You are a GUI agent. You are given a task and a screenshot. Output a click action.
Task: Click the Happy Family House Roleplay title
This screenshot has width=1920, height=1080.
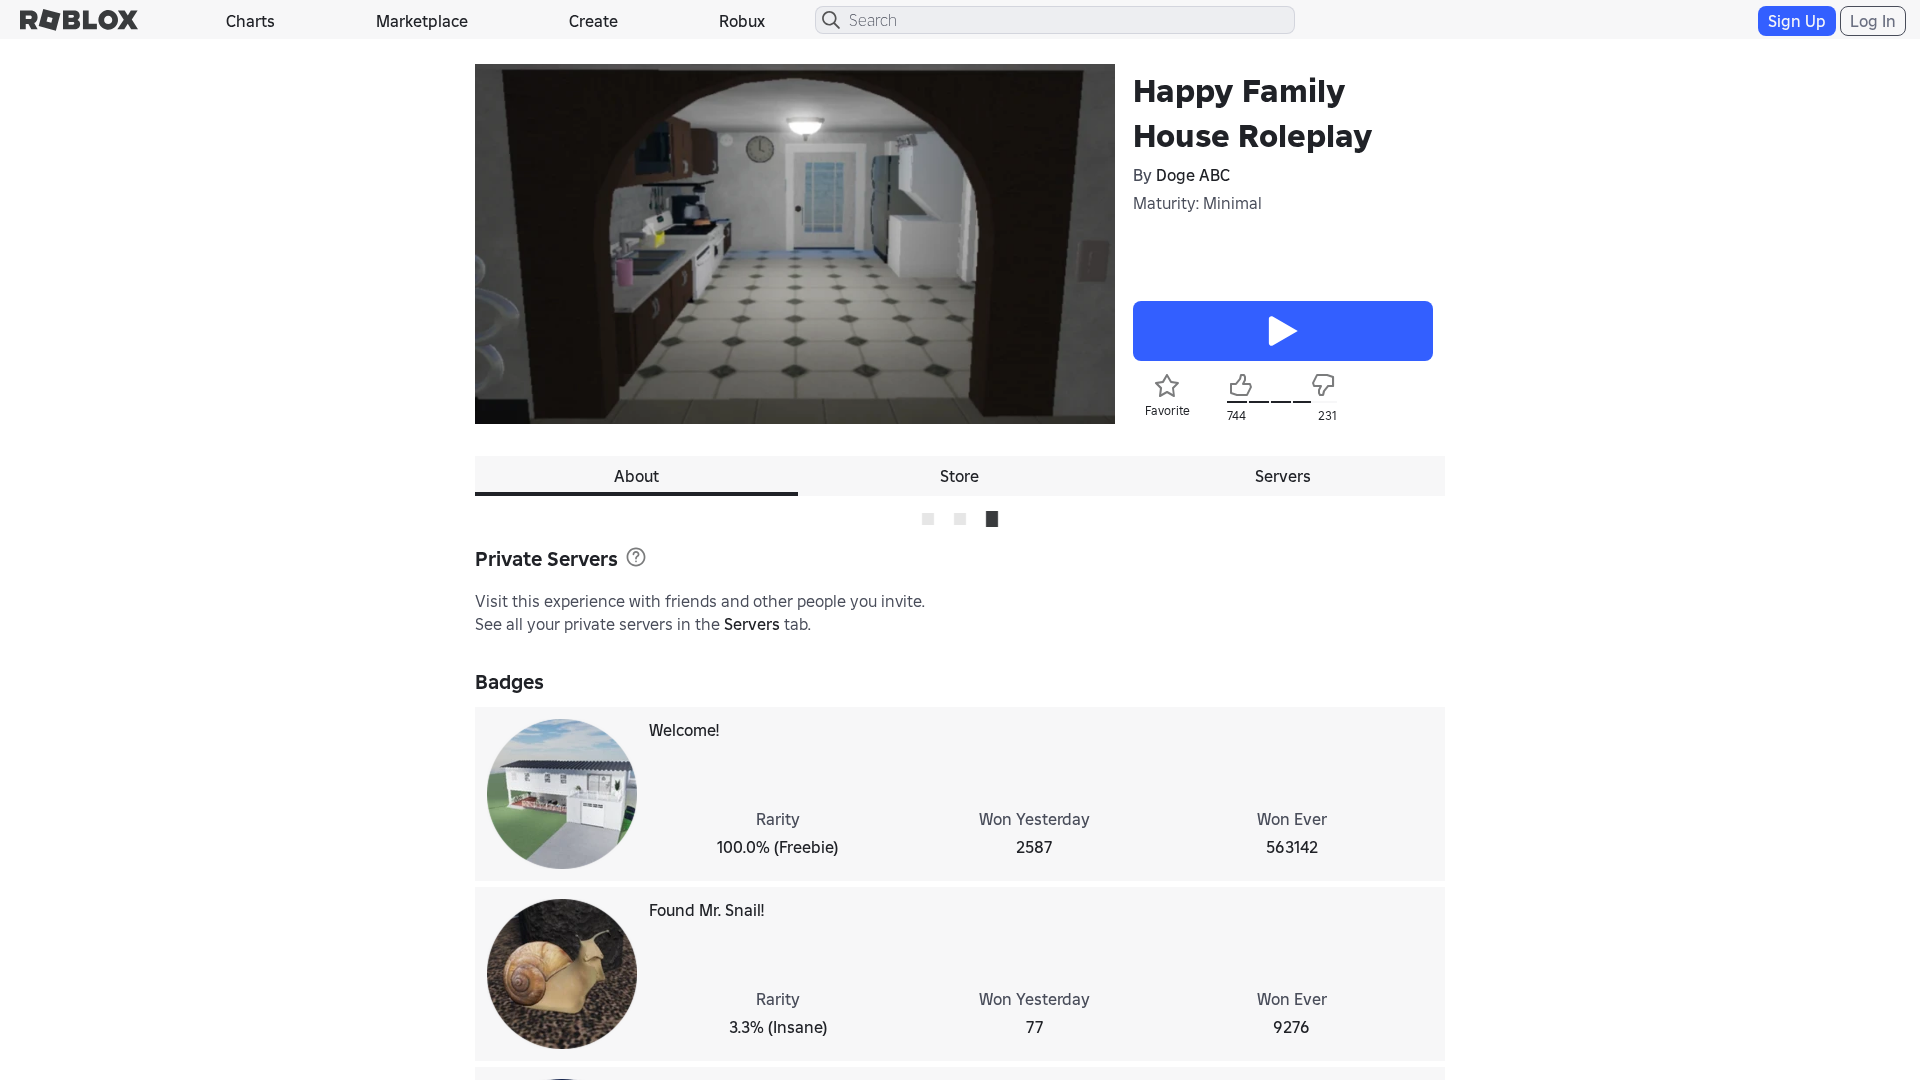pos(1252,113)
